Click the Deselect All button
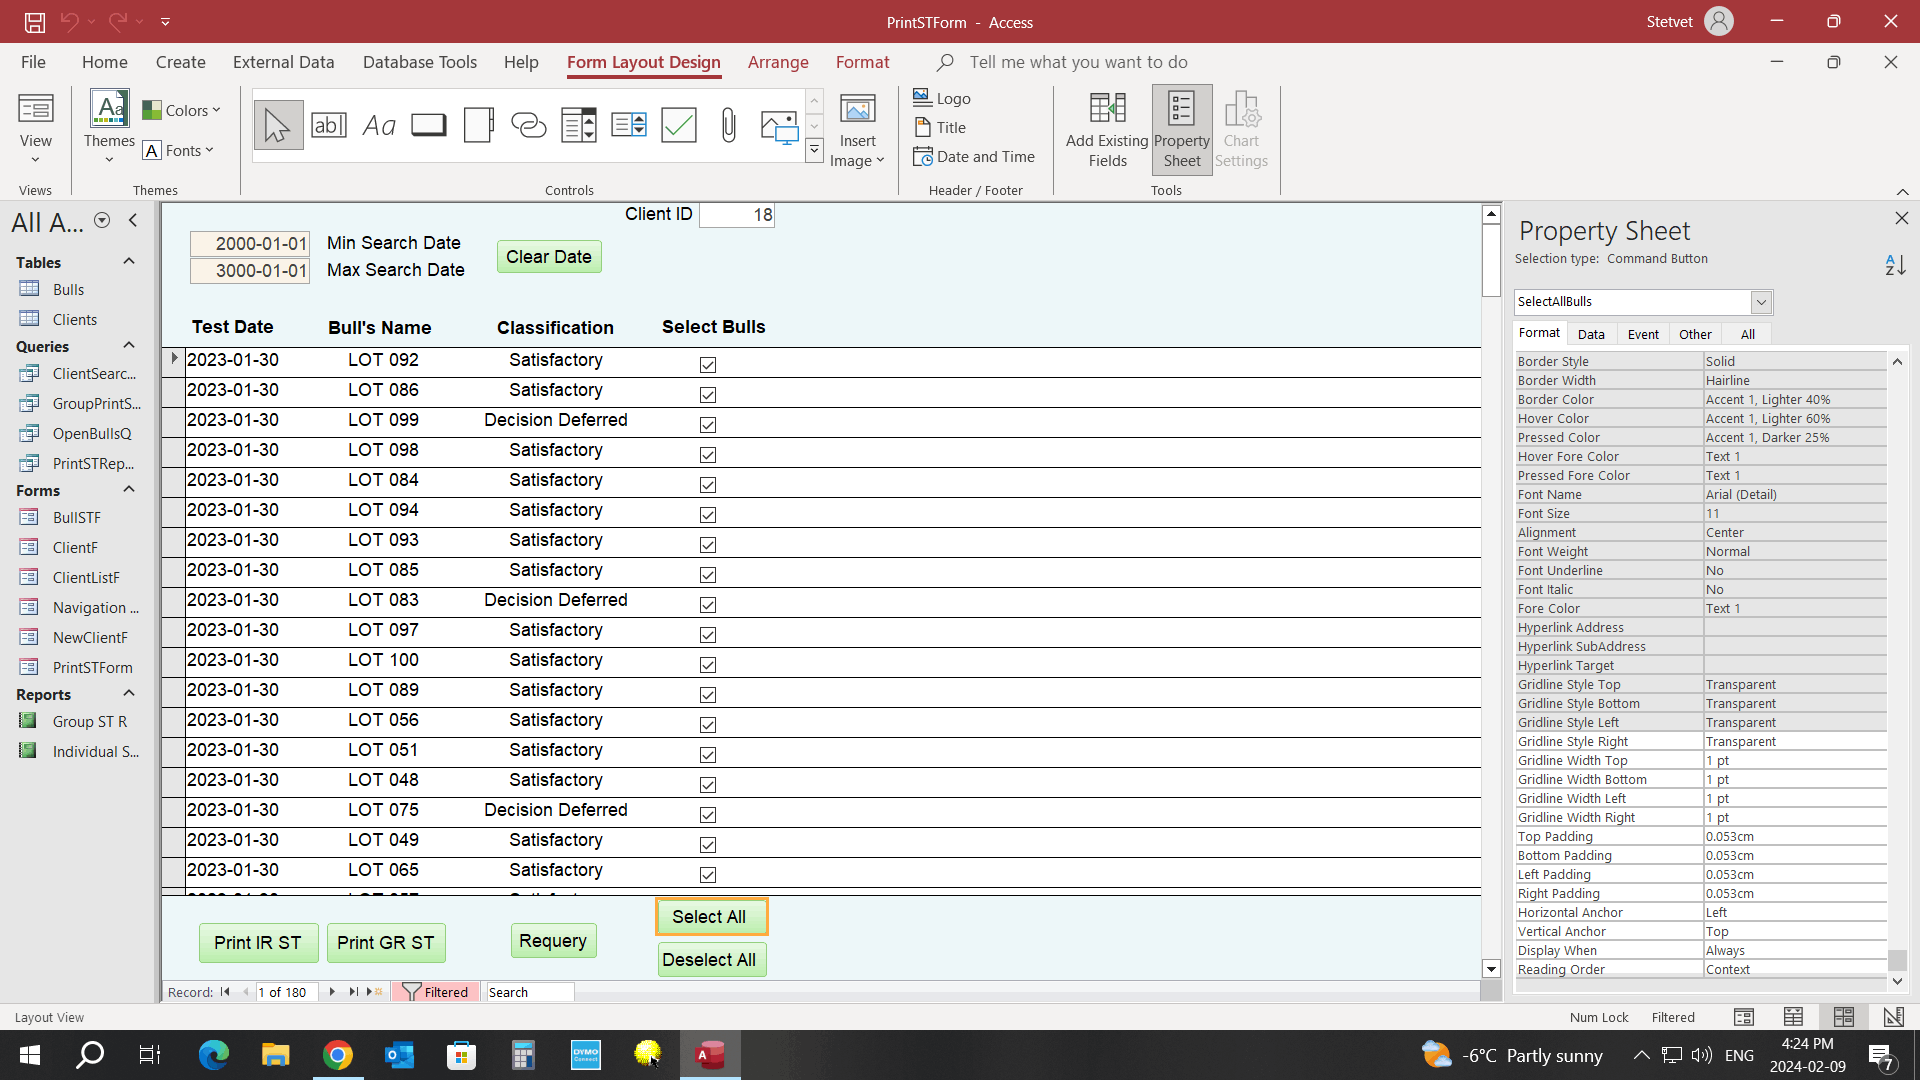 [711, 960]
